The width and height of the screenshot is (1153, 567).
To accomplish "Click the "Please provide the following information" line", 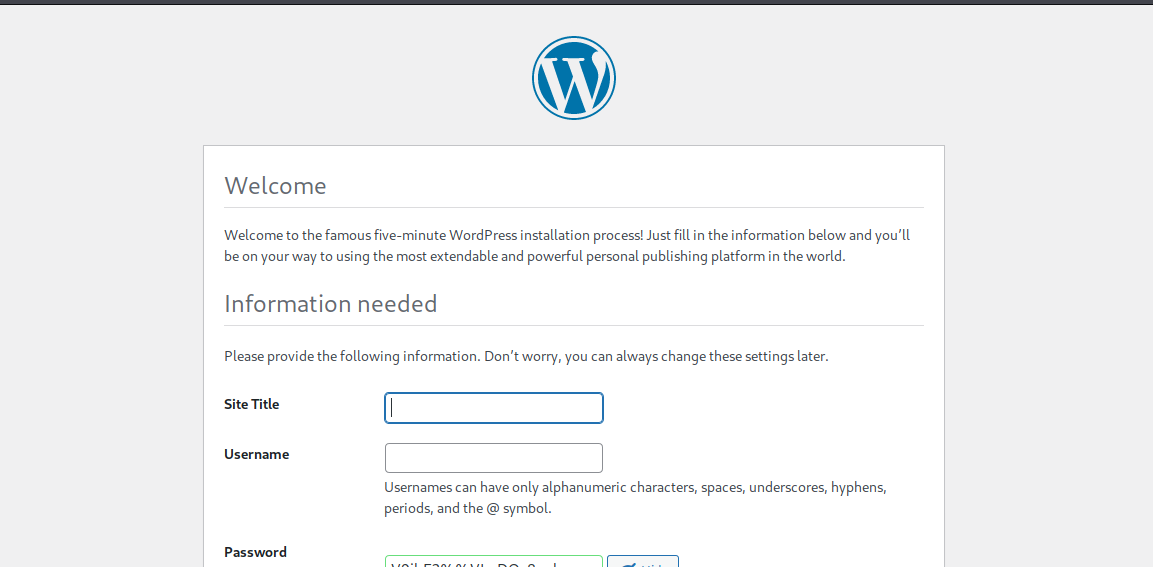I will coord(526,357).
